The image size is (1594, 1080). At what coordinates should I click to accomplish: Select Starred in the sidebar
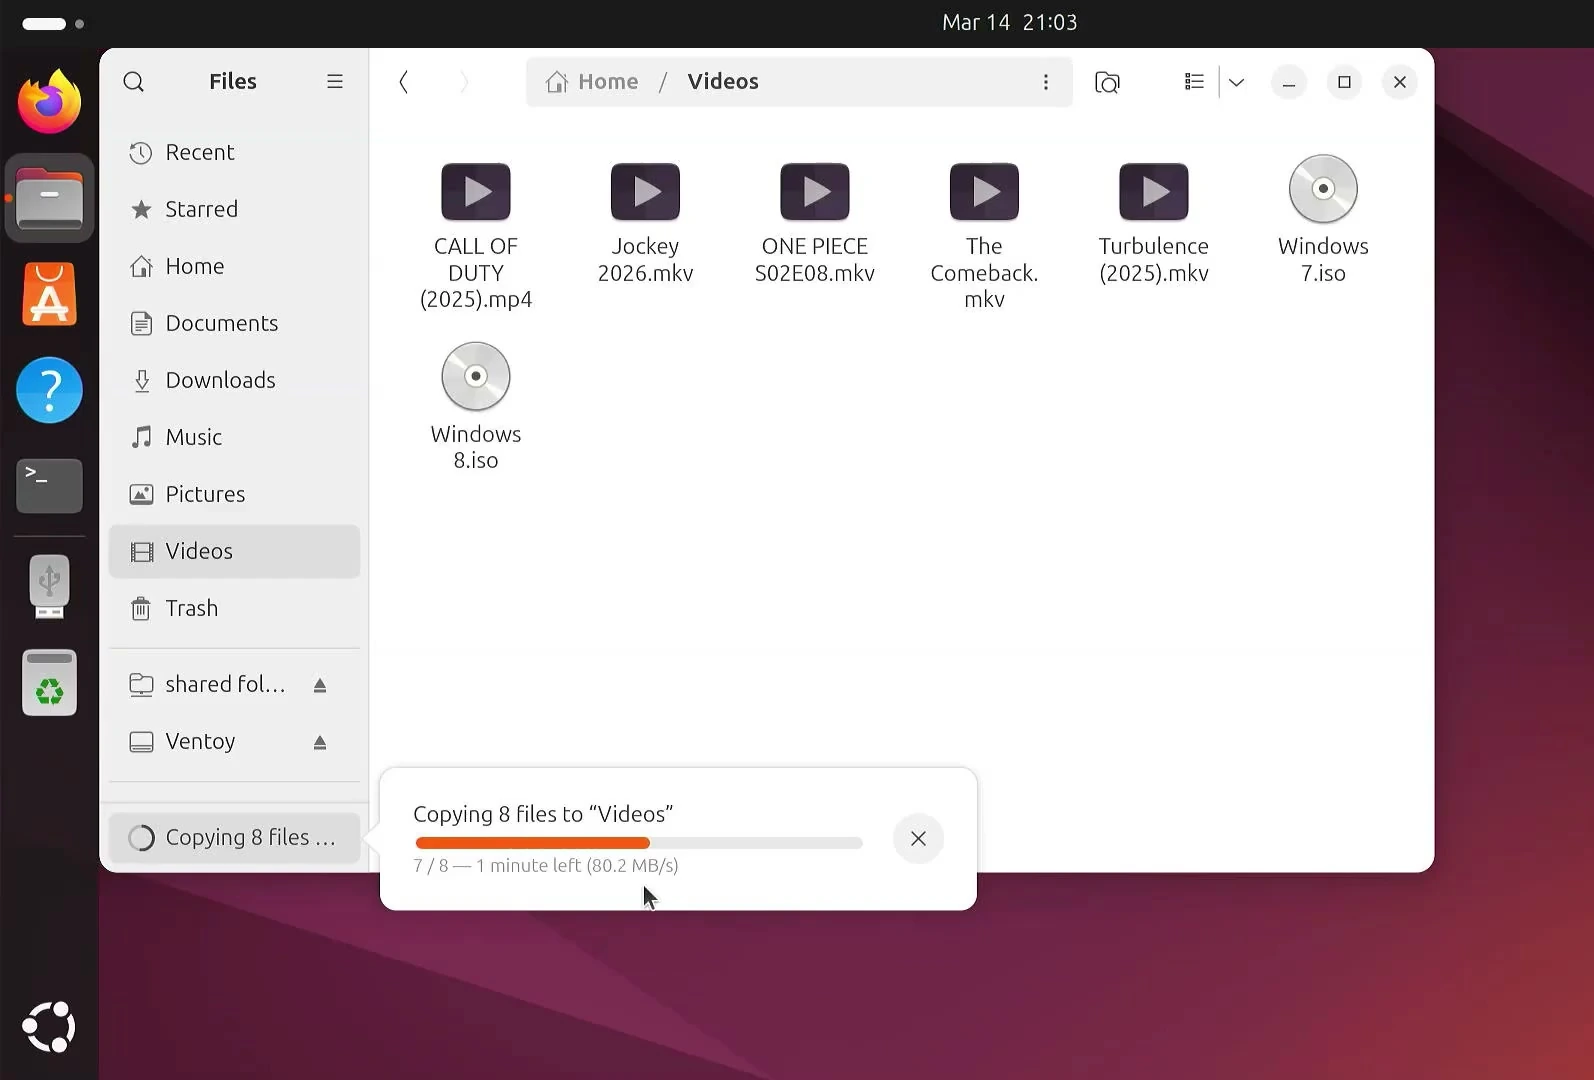pyautogui.click(x=234, y=209)
